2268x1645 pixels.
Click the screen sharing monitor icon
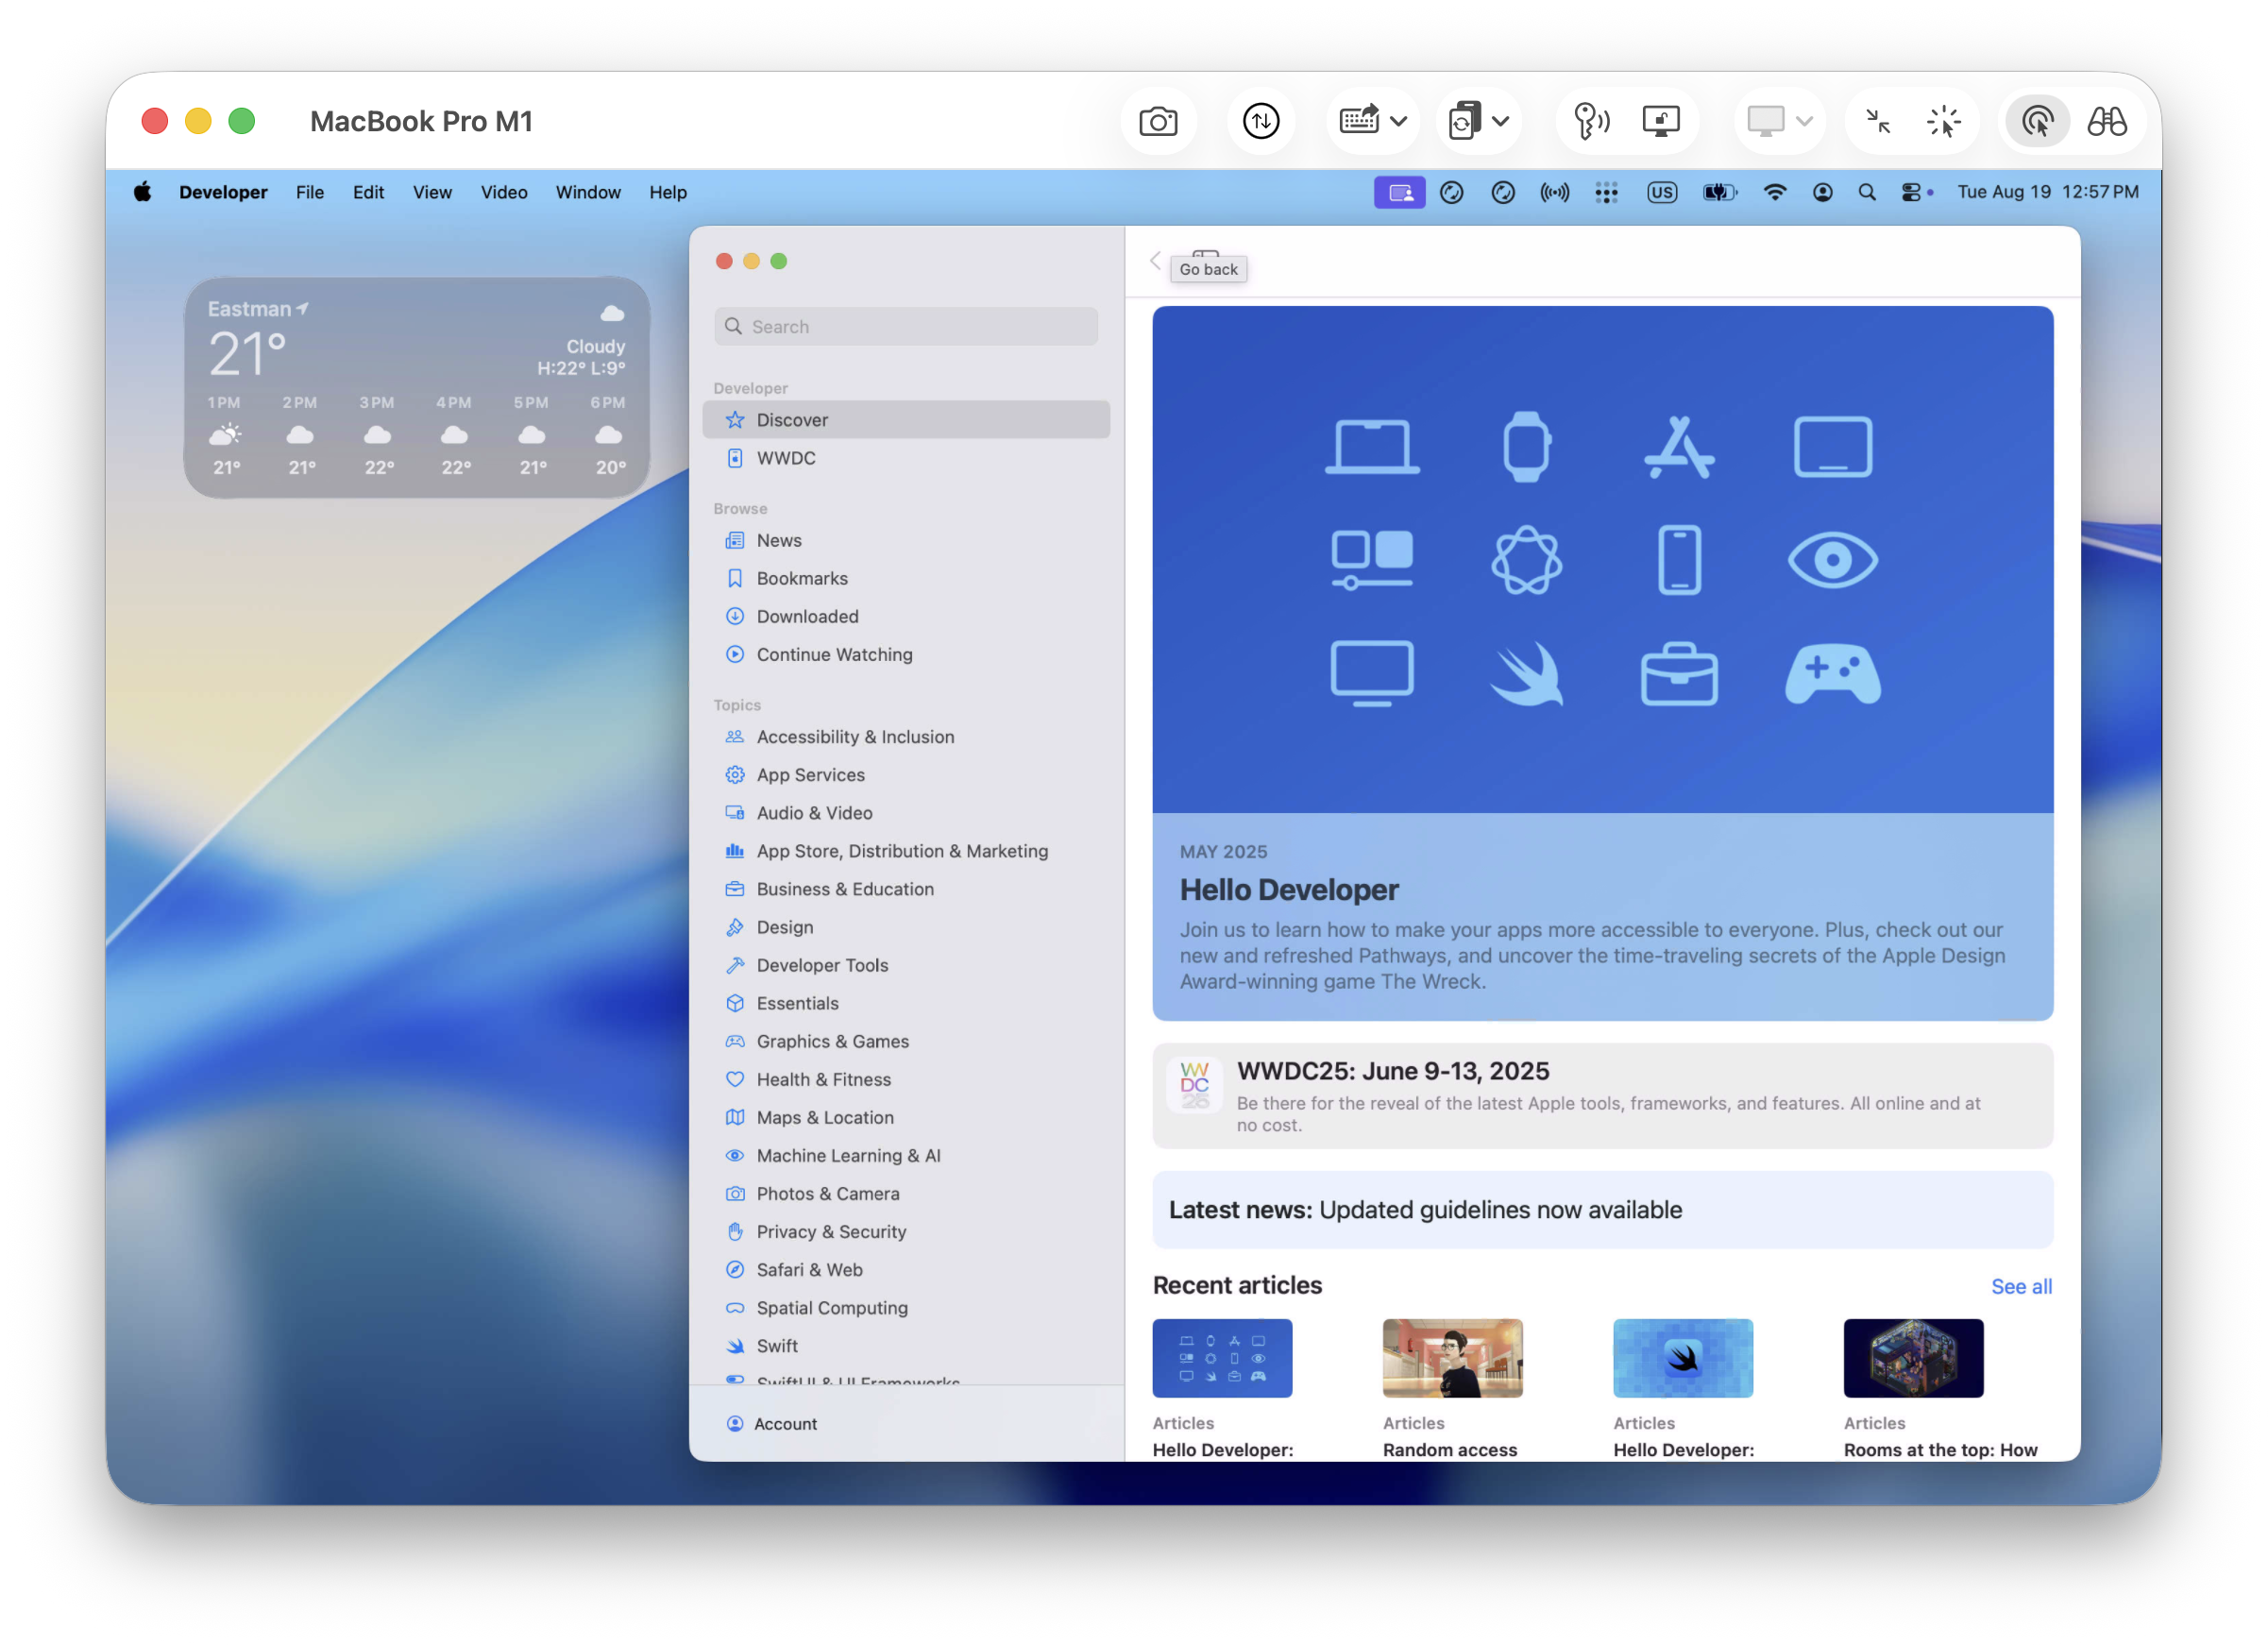tap(1661, 122)
